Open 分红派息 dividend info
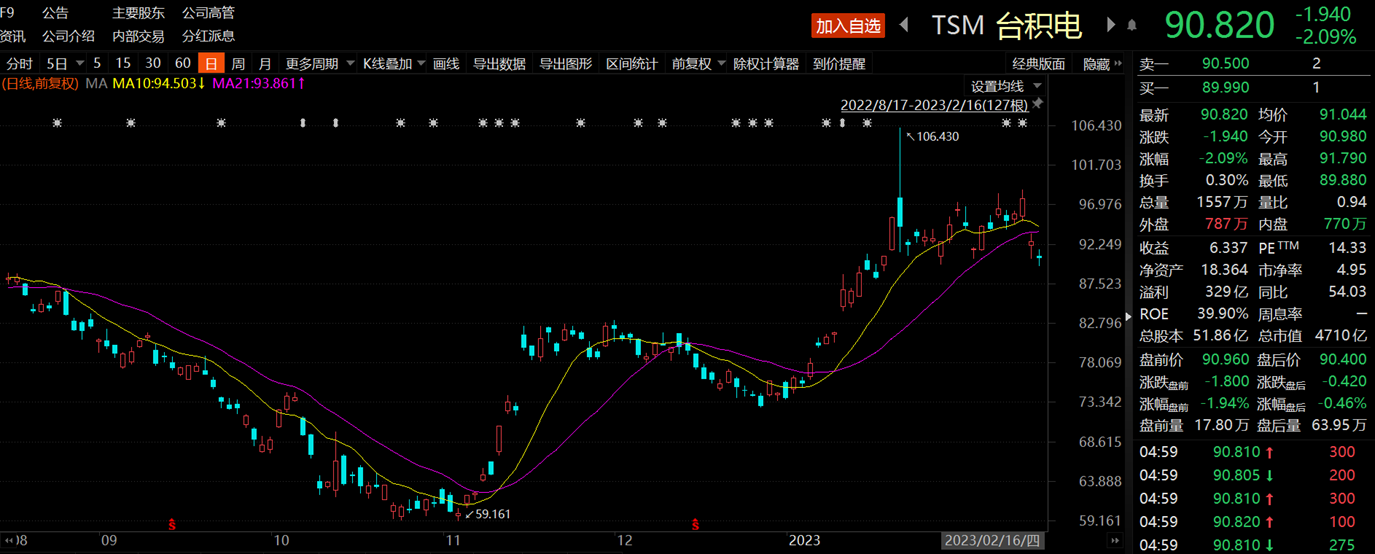 point(208,36)
